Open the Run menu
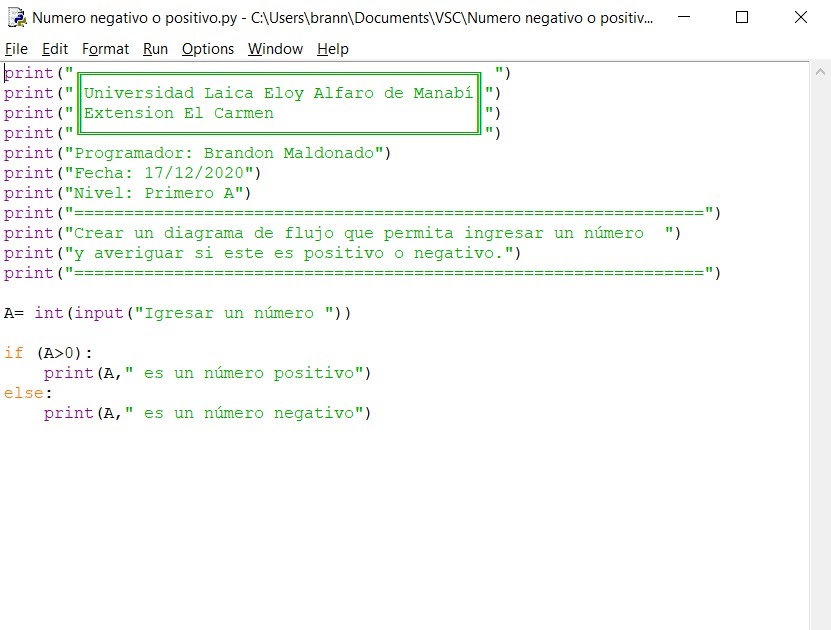831x630 pixels. (x=155, y=48)
